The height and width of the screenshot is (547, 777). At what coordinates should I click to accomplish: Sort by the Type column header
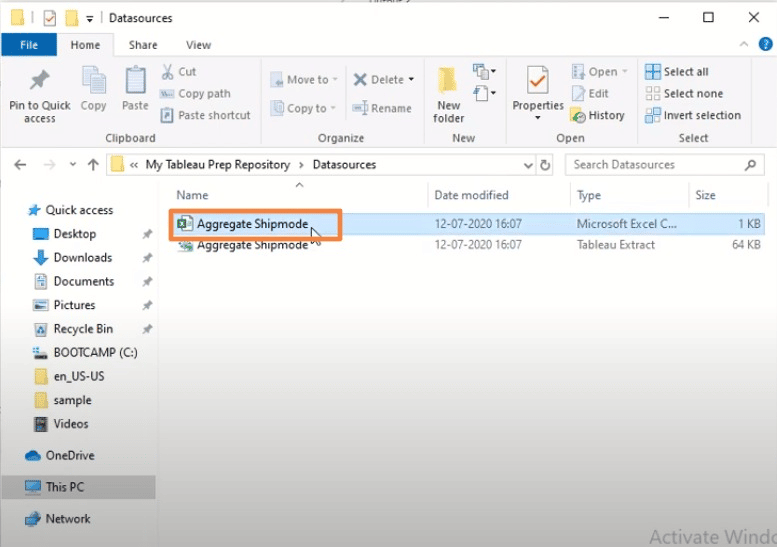tap(589, 195)
